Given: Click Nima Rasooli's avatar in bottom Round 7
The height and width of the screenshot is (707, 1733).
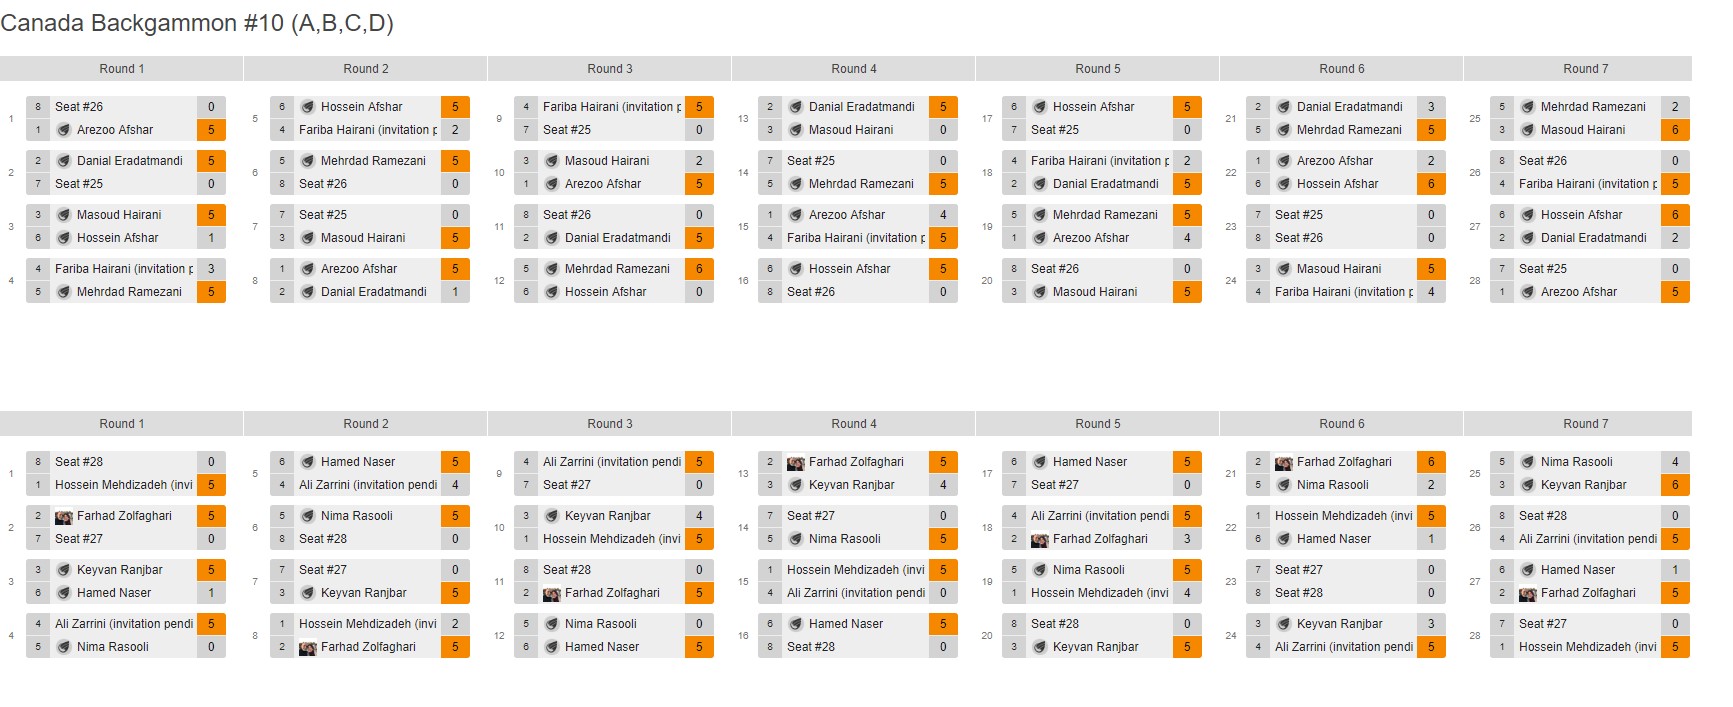Looking at the screenshot, I should click(x=1528, y=462).
